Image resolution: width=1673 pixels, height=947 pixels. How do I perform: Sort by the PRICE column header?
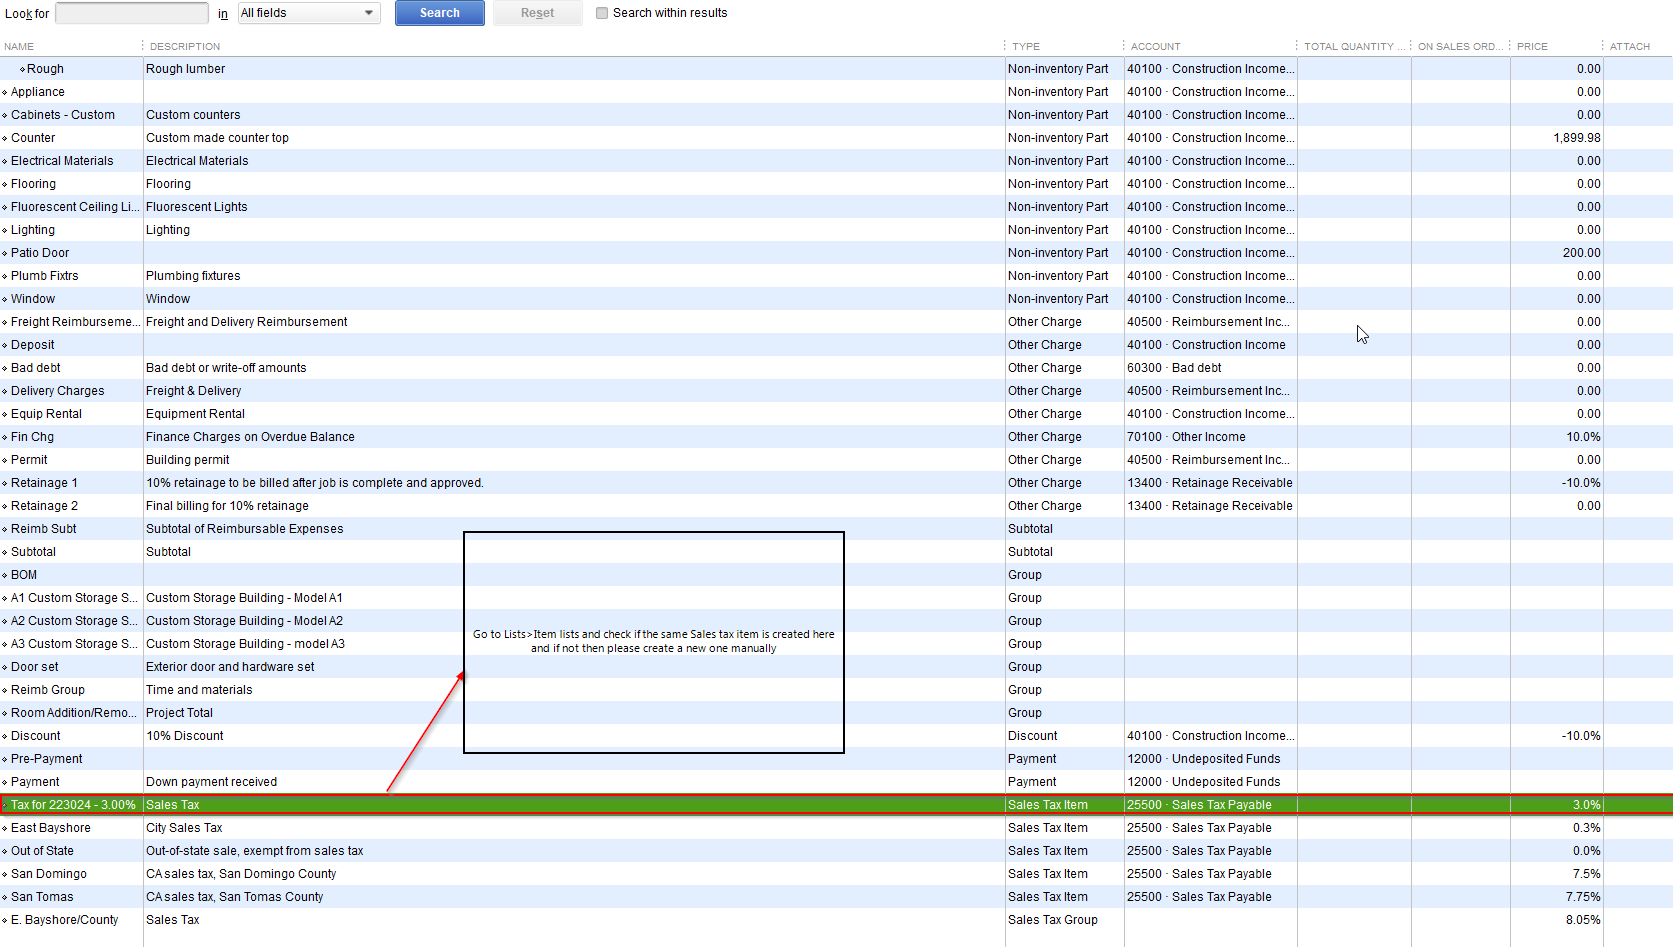tap(1532, 46)
